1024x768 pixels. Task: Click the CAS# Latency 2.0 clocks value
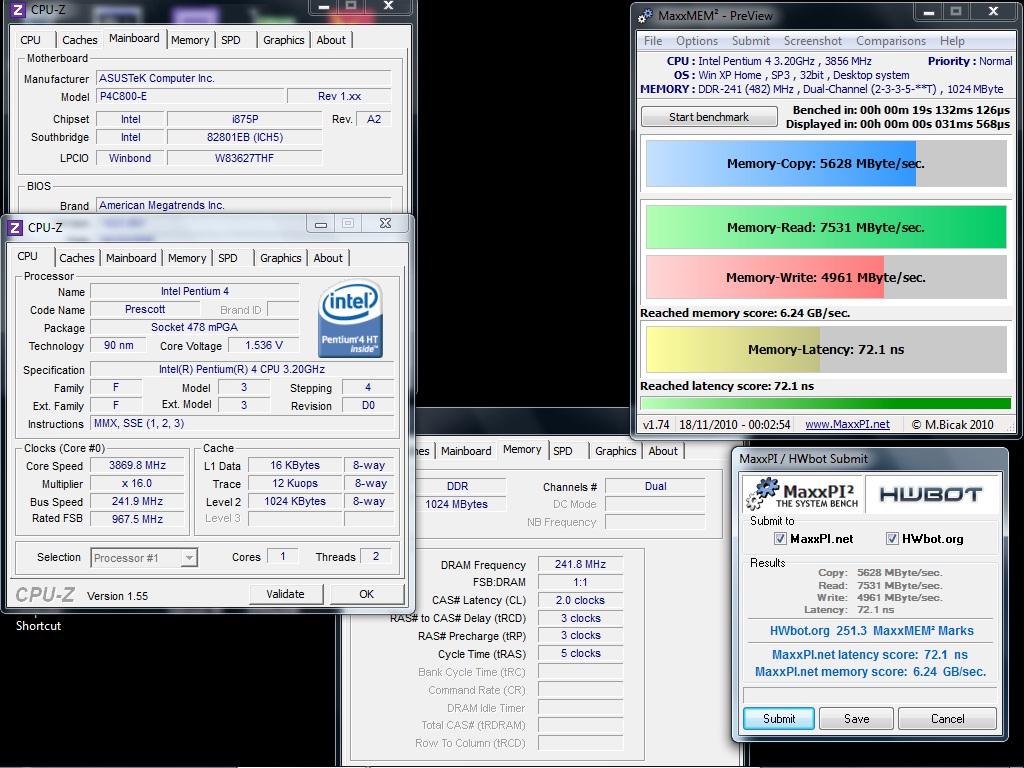click(580, 600)
